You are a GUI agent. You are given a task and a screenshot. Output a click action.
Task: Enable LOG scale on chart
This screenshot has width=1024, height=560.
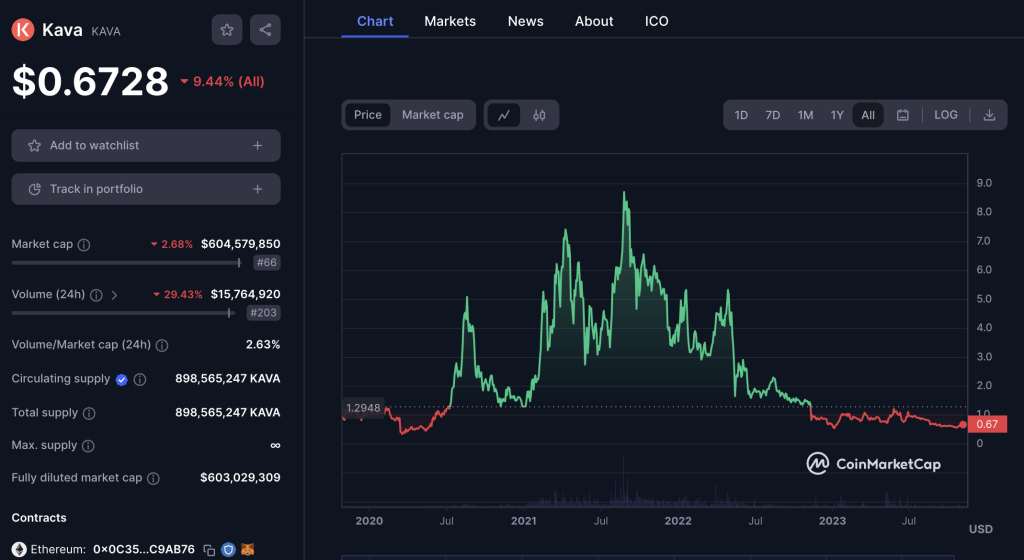(x=946, y=115)
